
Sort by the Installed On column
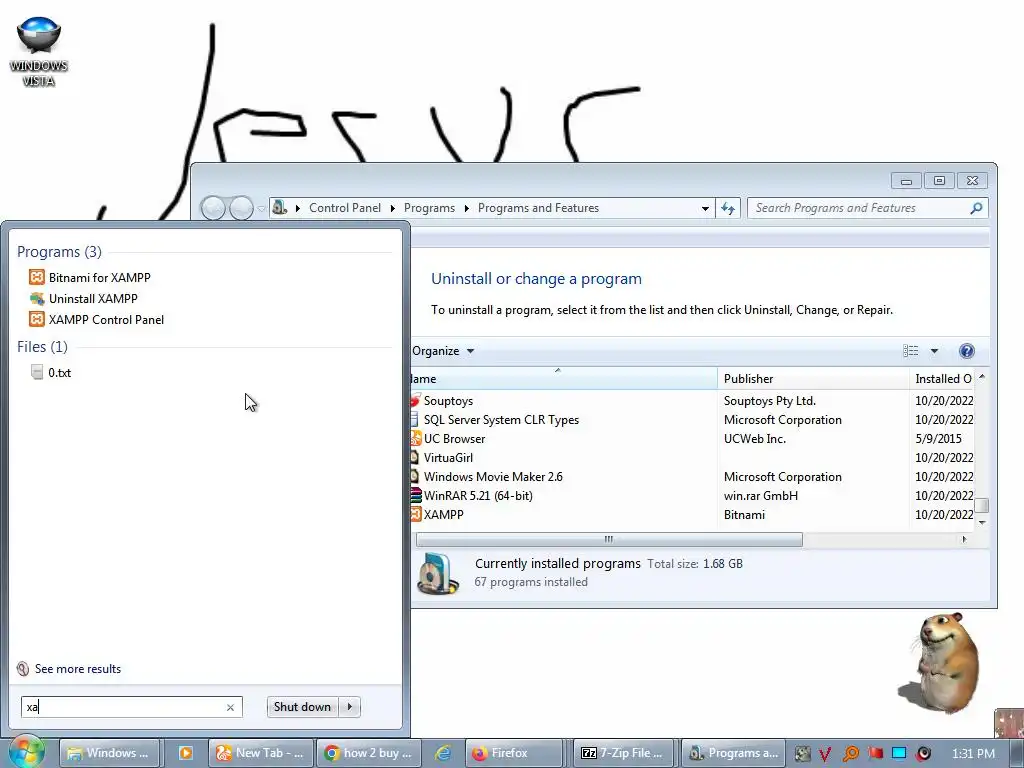click(x=942, y=379)
